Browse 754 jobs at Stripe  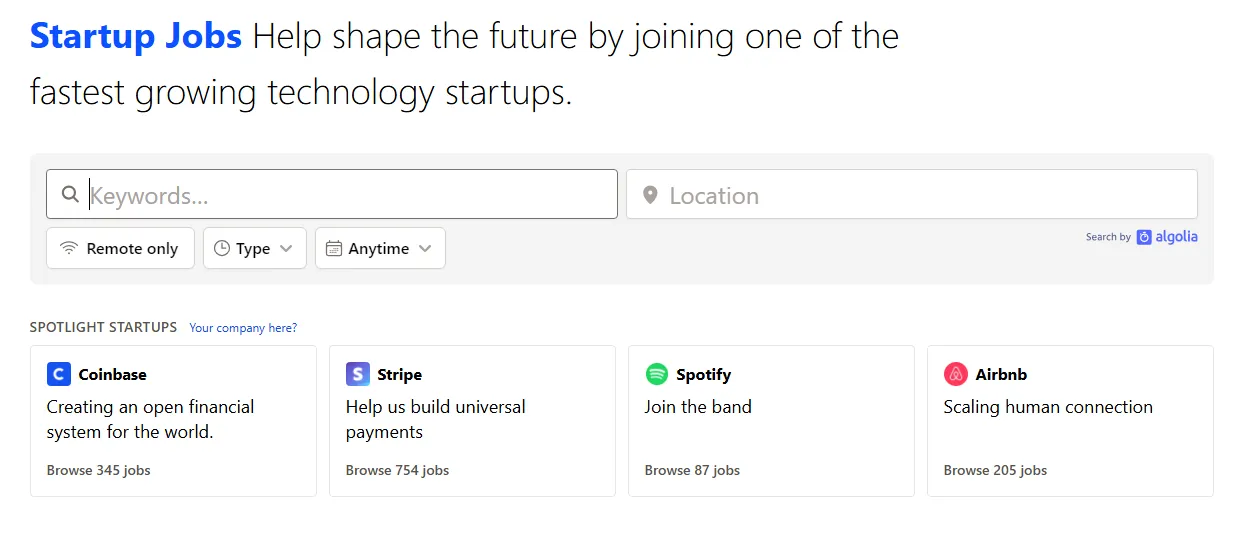pyautogui.click(x=398, y=470)
